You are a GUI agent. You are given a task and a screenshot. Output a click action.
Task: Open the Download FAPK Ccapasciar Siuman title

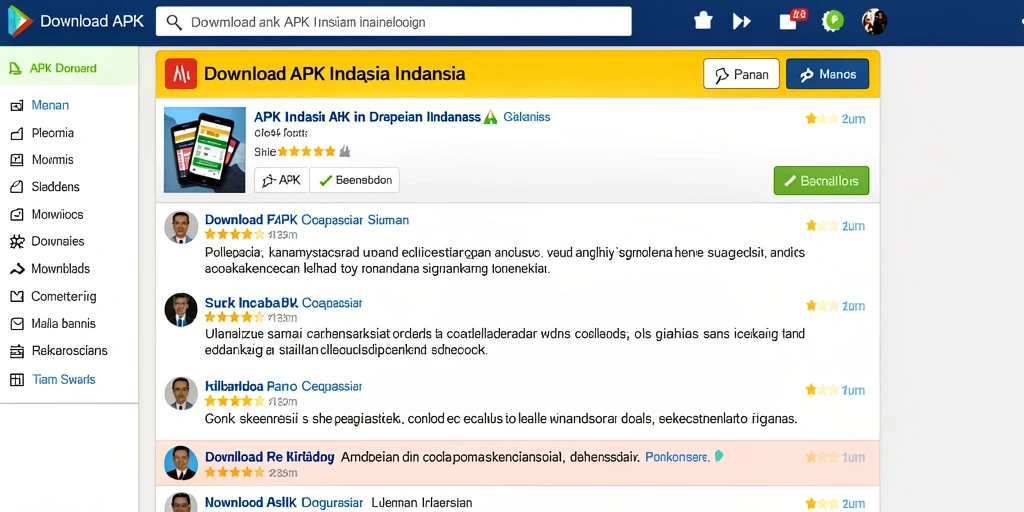click(x=307, y=220)
